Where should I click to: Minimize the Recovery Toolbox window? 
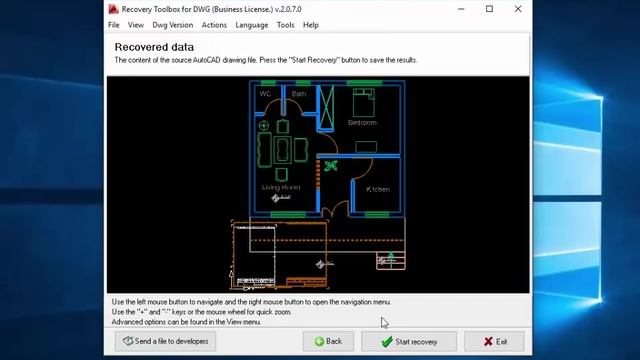(461, 9)
